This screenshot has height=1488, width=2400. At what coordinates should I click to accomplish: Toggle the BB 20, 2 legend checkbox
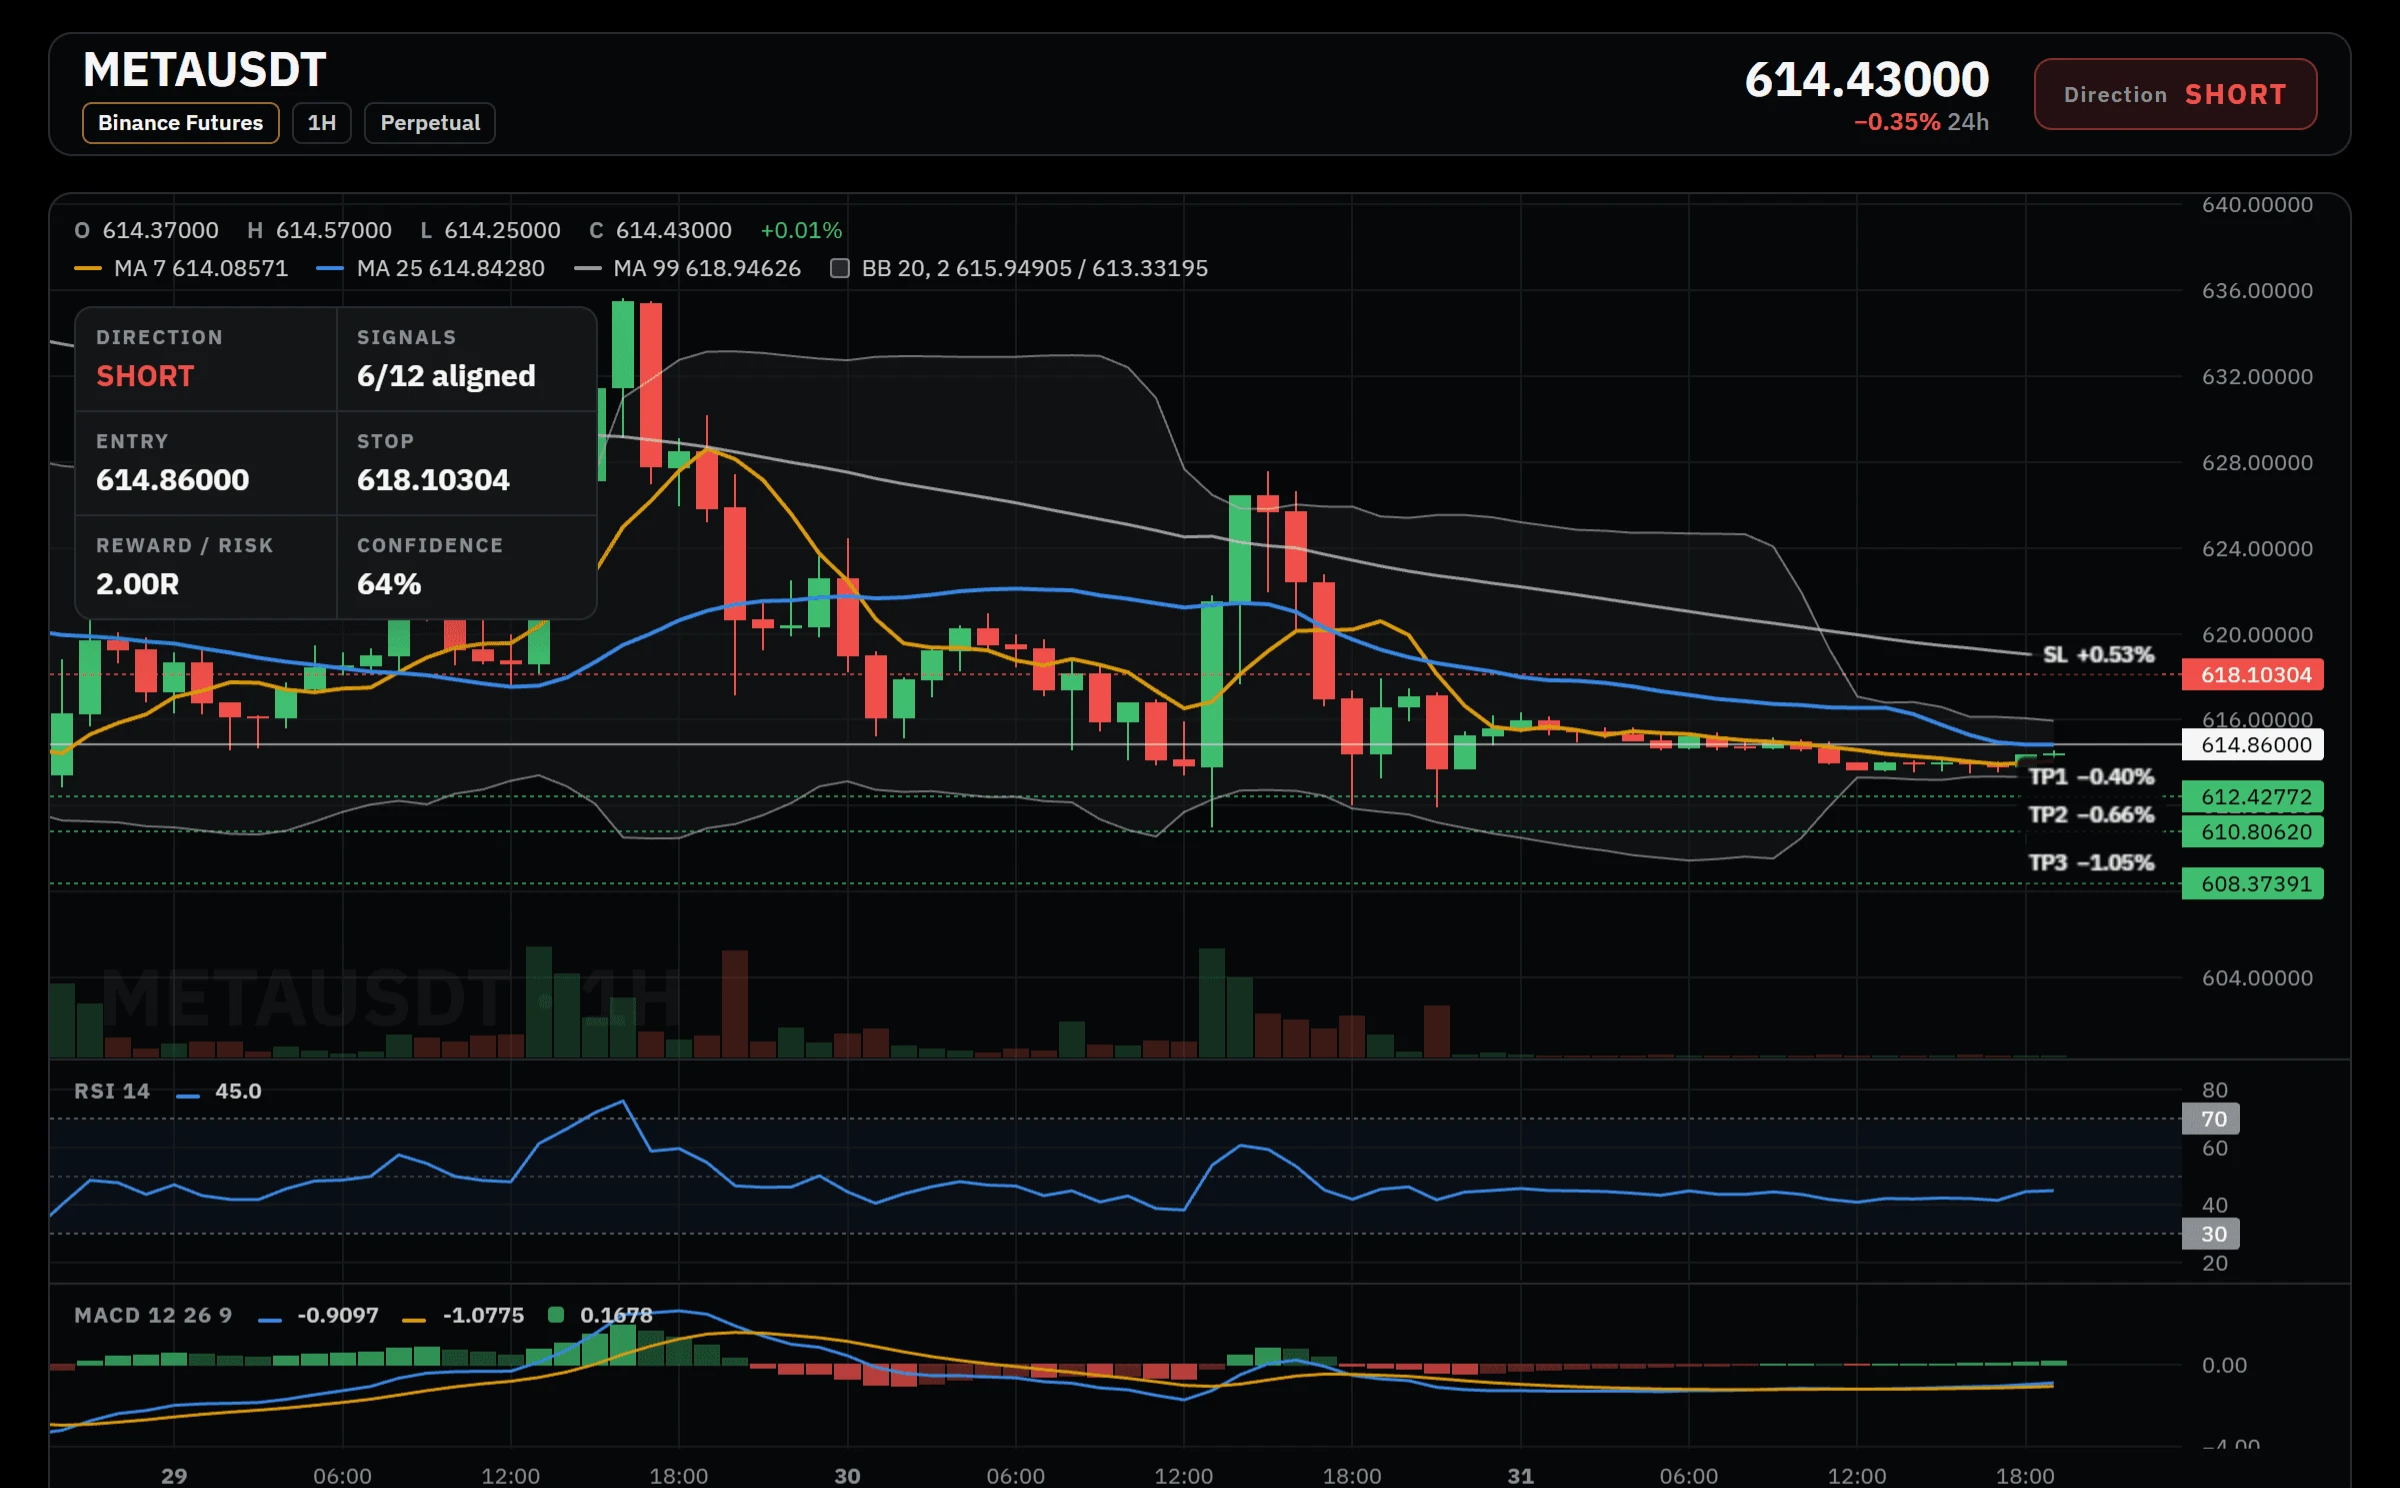(840, 268)
